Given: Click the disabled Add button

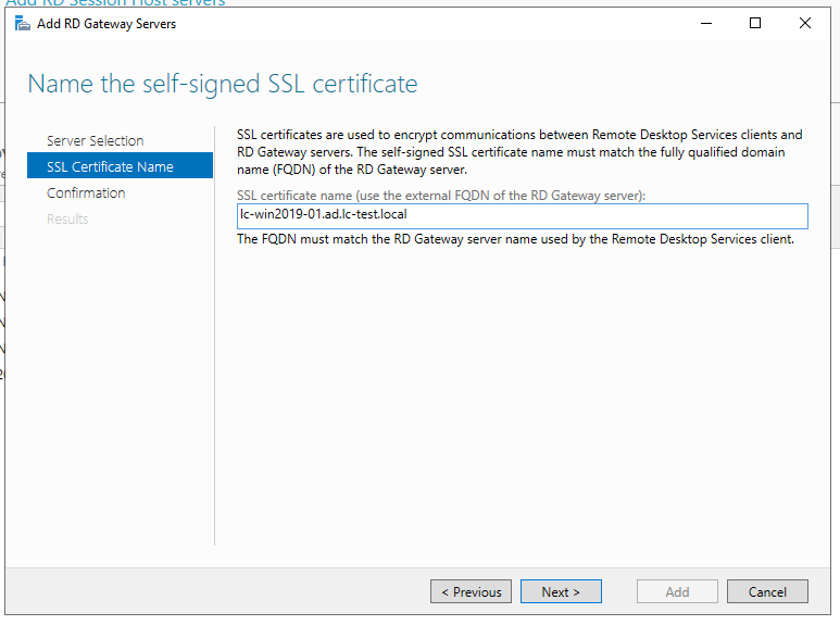Looking at the screenshot, I should [677, 592].
